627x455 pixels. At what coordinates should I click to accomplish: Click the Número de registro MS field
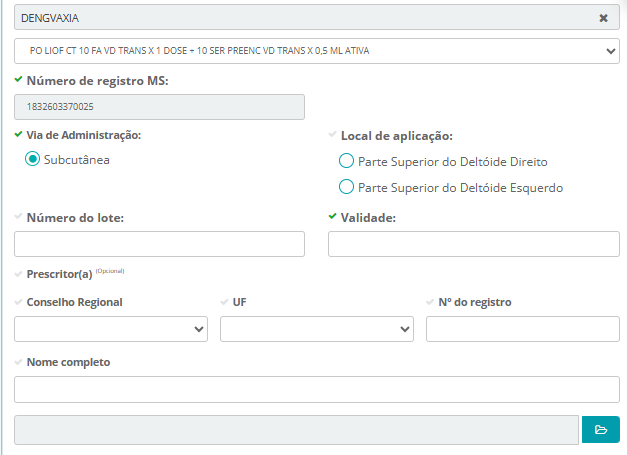coord(159,107)
